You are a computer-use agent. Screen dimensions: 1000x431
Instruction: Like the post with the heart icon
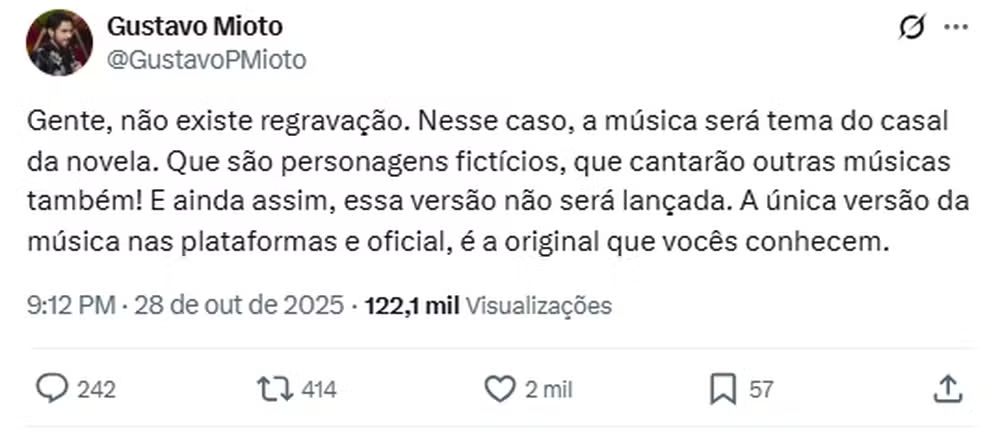point(498,389)
